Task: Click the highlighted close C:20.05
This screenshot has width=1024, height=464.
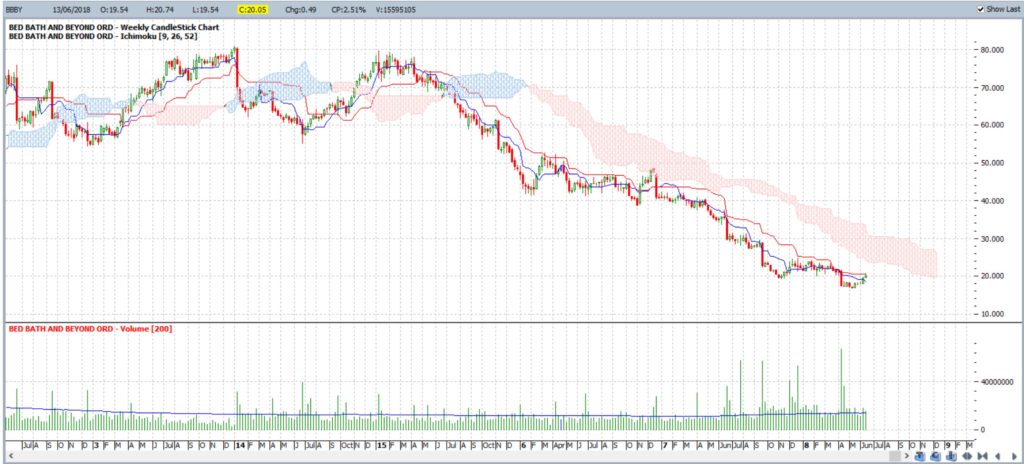Action: (x=253, y=10)
